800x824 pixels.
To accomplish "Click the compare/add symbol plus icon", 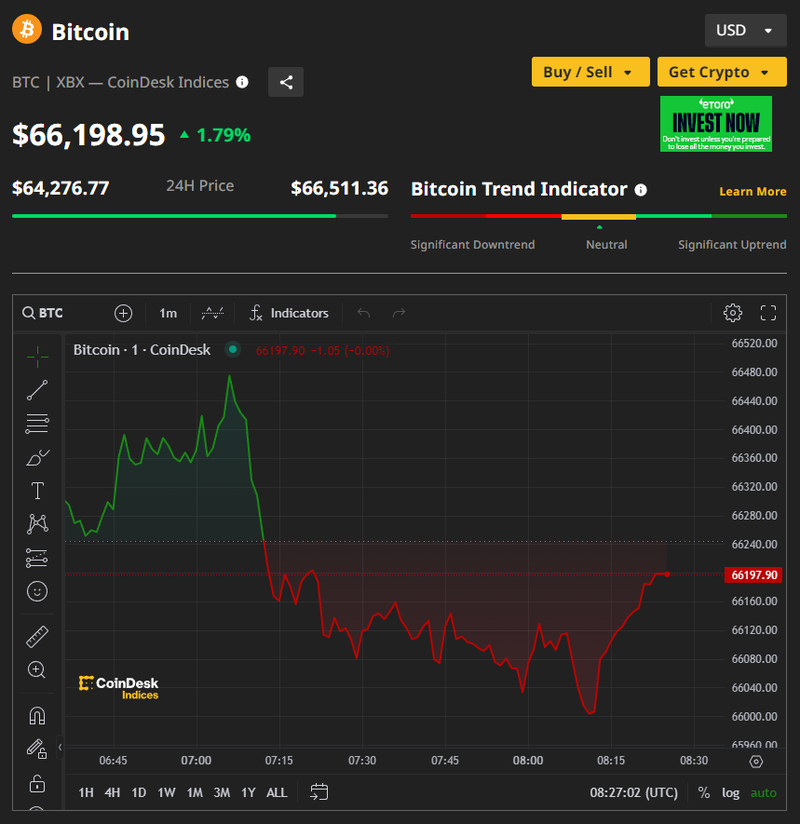I will [x=123, y=313].
